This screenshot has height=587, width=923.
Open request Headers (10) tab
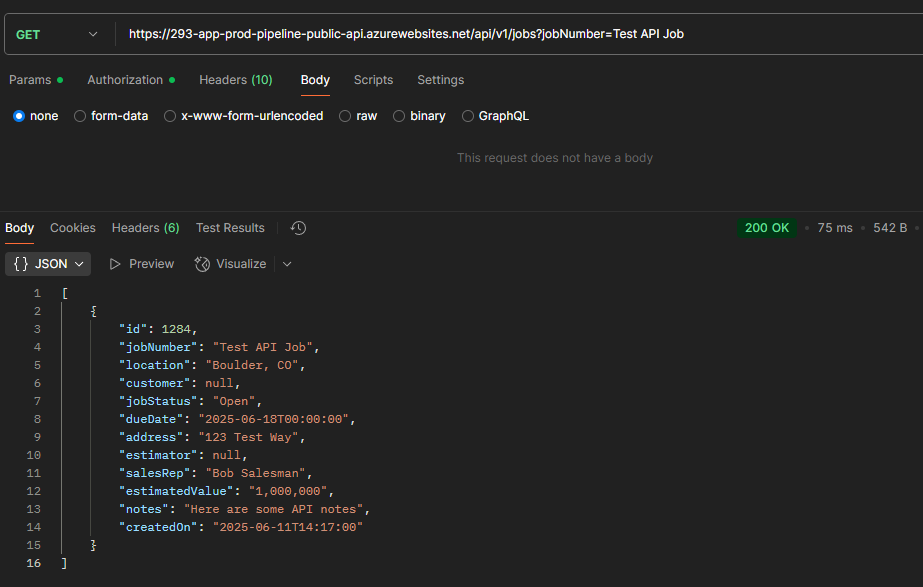tap(235, 80)
